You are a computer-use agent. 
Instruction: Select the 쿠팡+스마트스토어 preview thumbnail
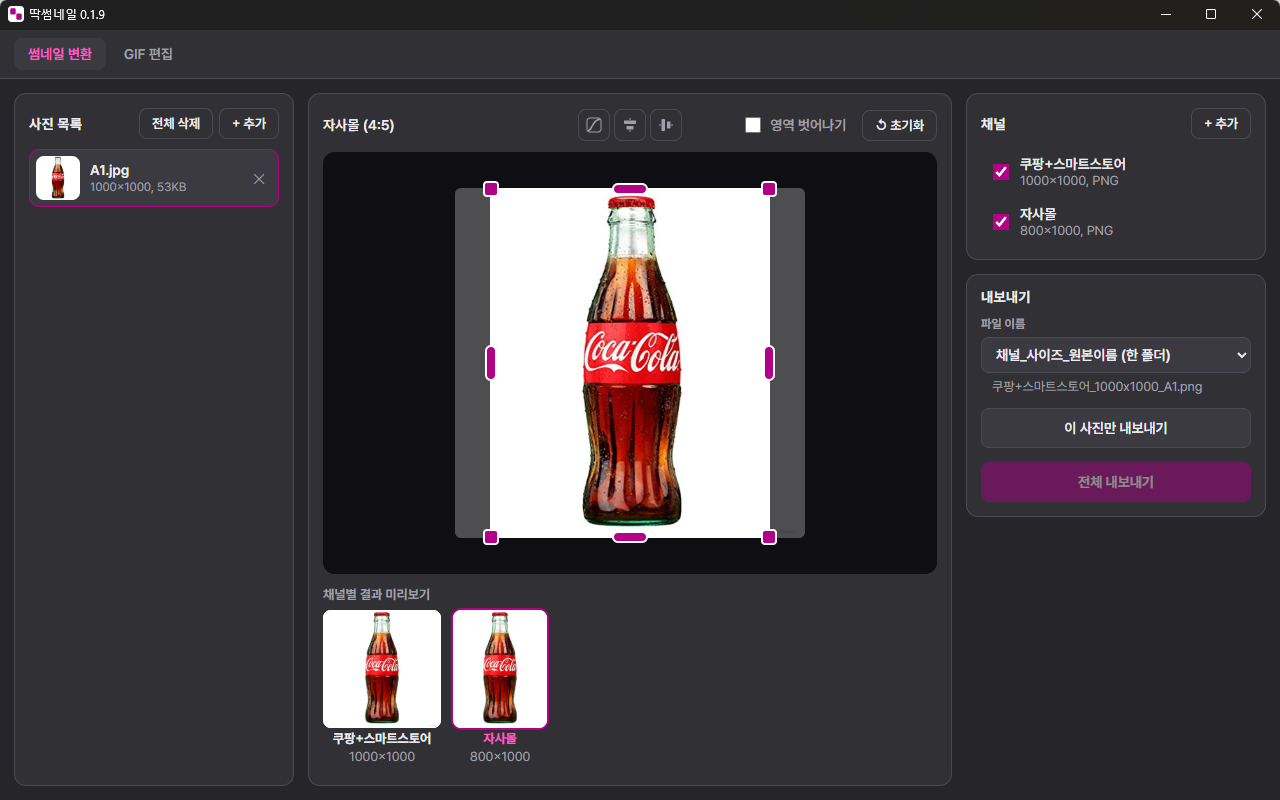[x=382, y=669]
